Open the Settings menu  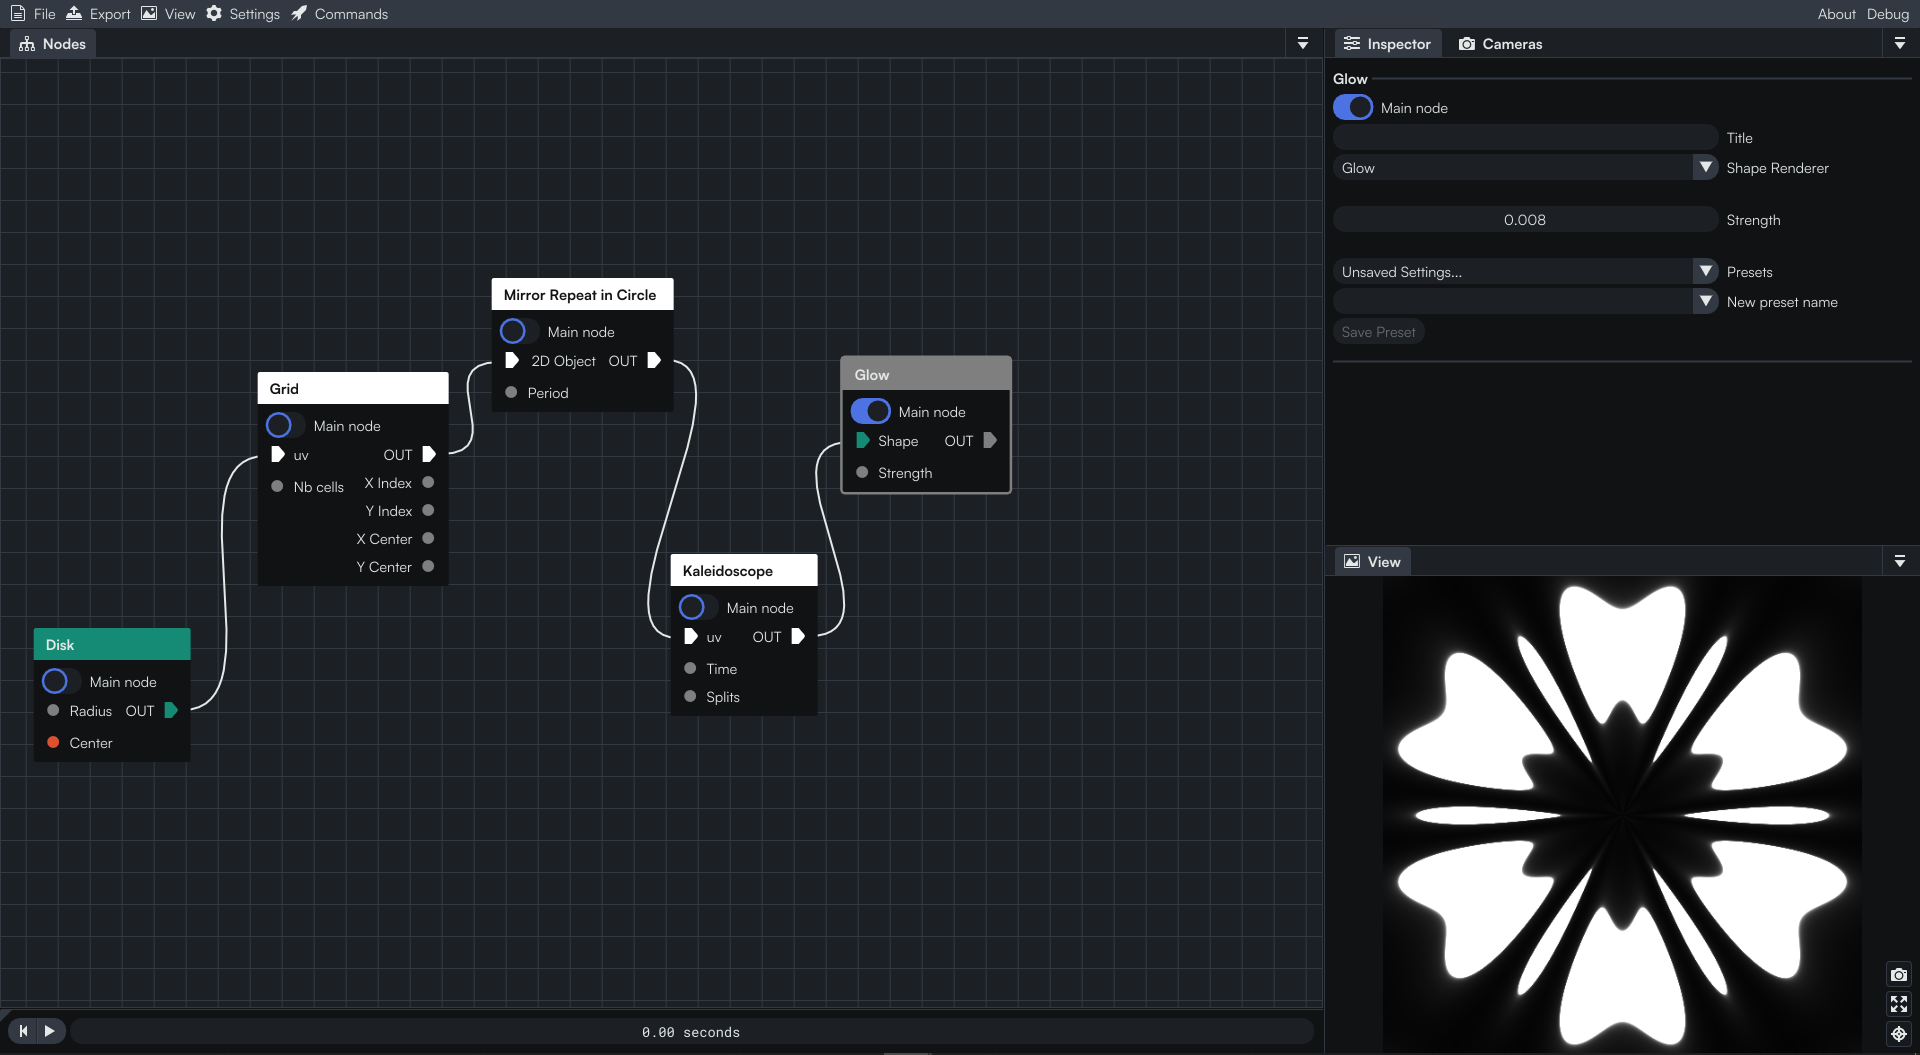(243, 14)
